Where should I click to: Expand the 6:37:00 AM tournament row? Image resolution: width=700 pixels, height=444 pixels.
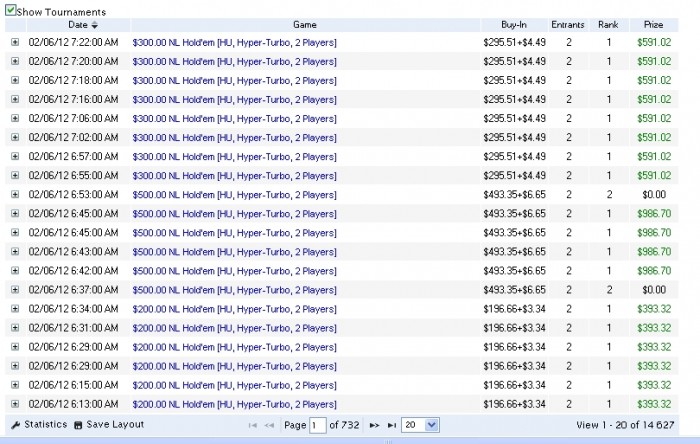point(15,290)
